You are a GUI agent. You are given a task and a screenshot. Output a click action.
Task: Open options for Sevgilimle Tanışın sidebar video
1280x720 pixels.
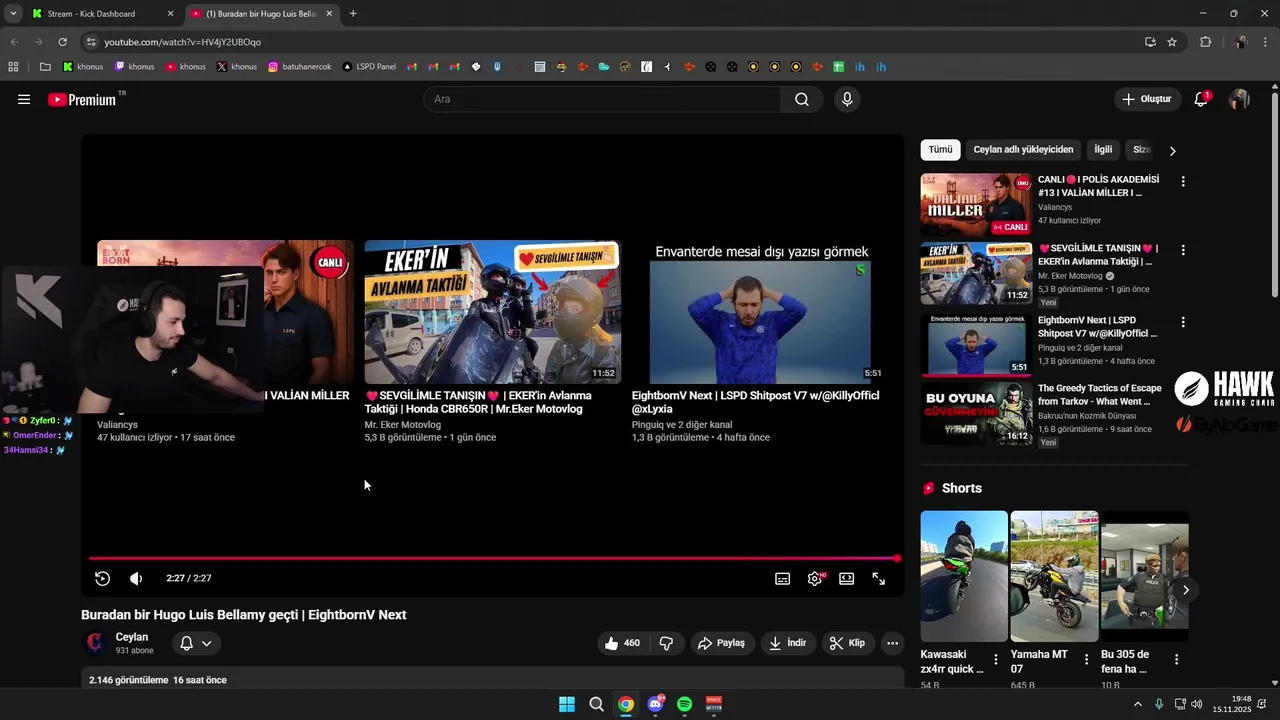click(x=1183, y=250)
